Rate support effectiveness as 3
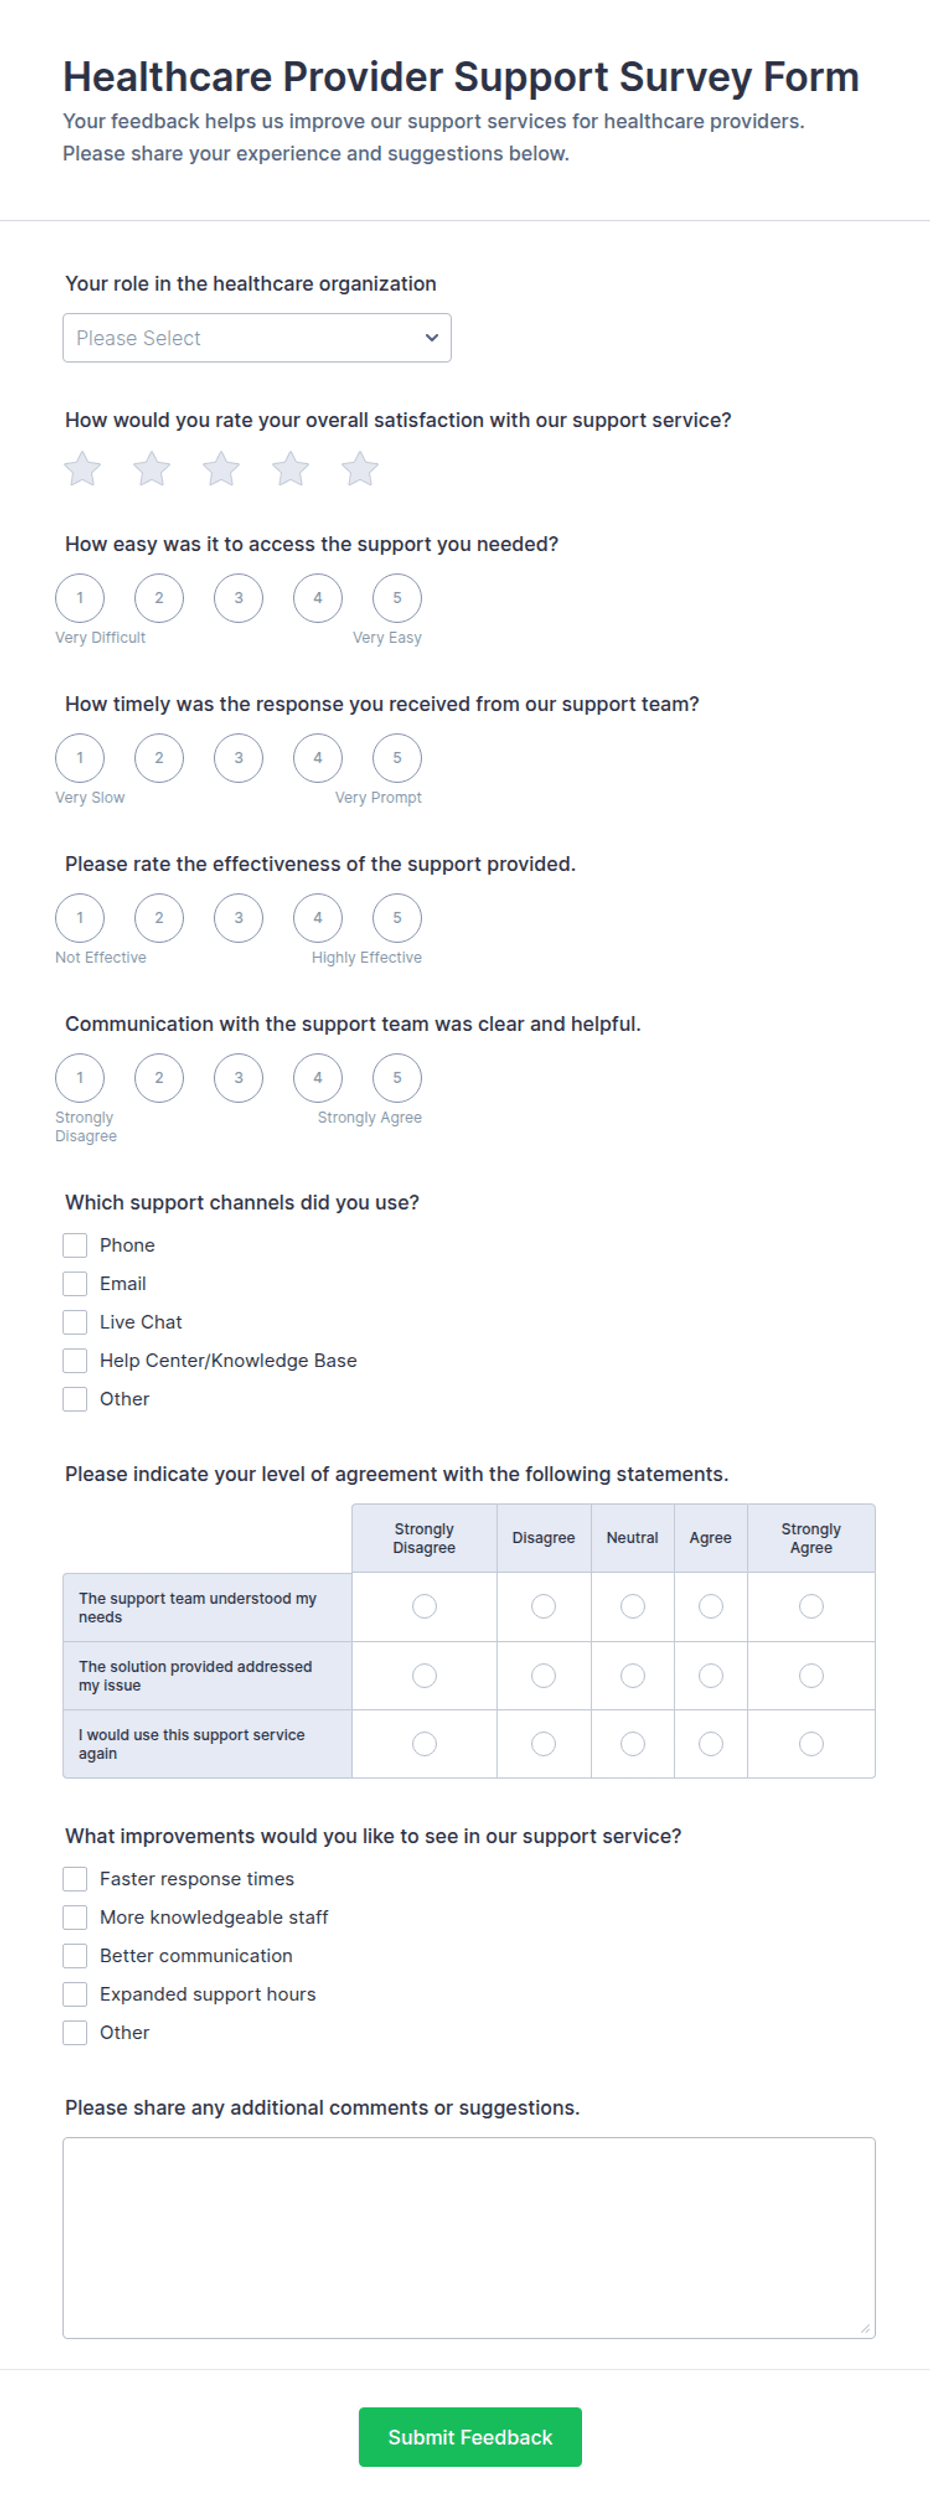 point(238,918)
